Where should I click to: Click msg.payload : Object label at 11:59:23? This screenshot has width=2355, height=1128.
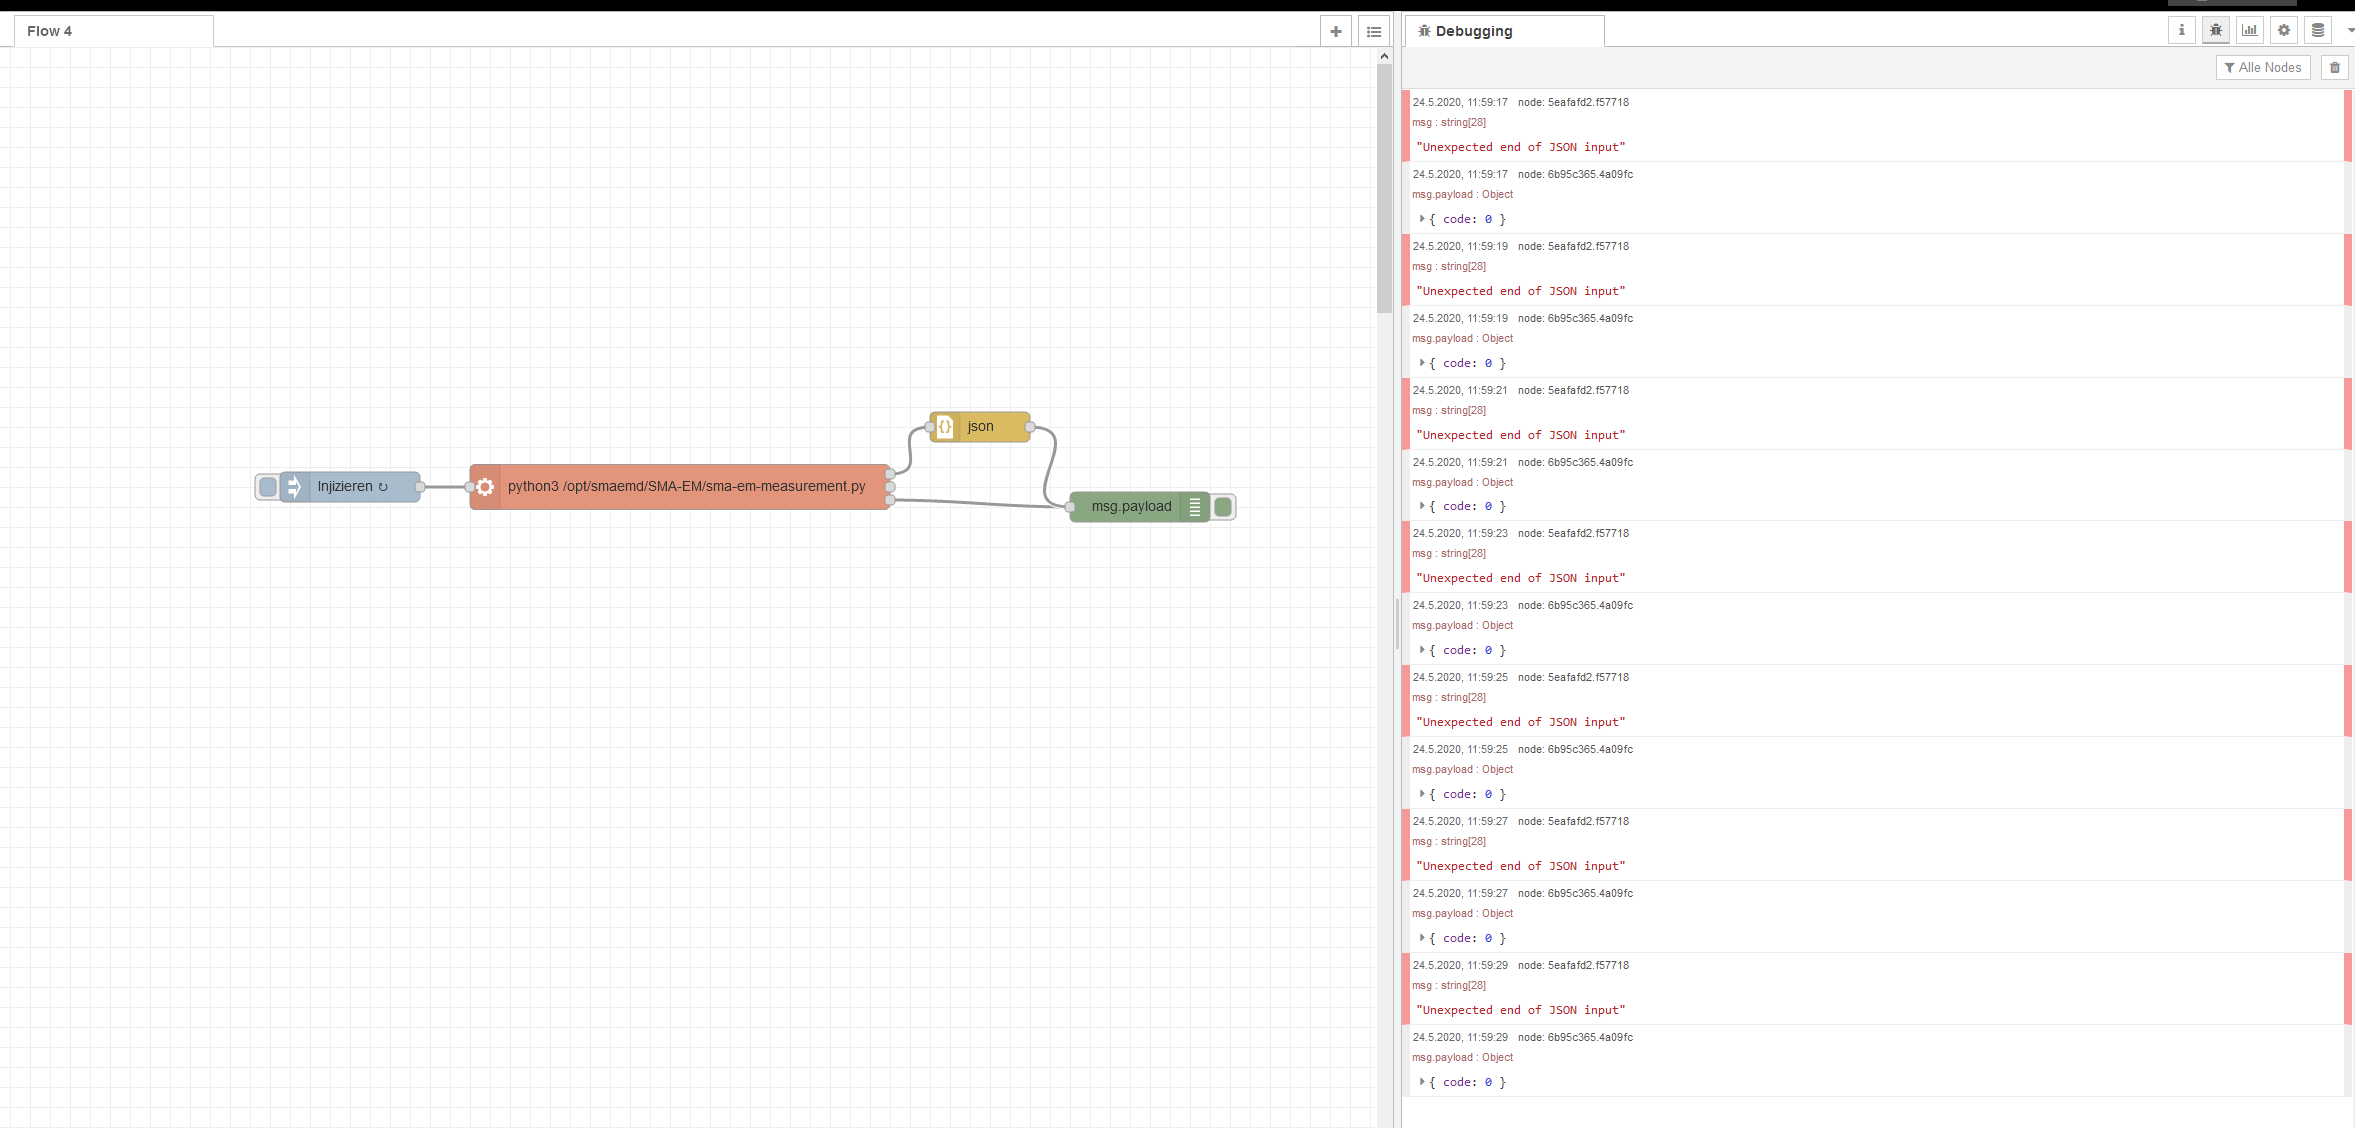pos(1462,625)
